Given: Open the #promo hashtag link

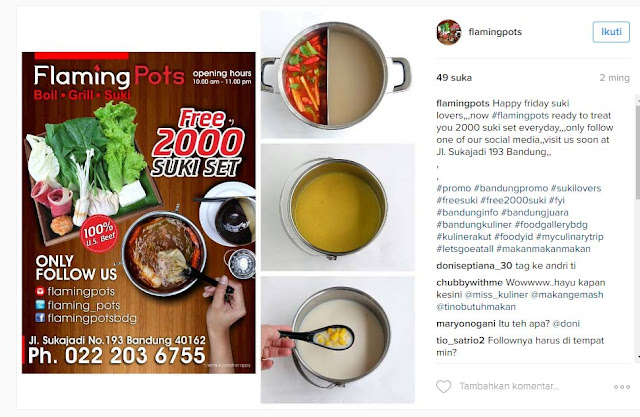Looking at the screenshot, I should click(453, 188).
